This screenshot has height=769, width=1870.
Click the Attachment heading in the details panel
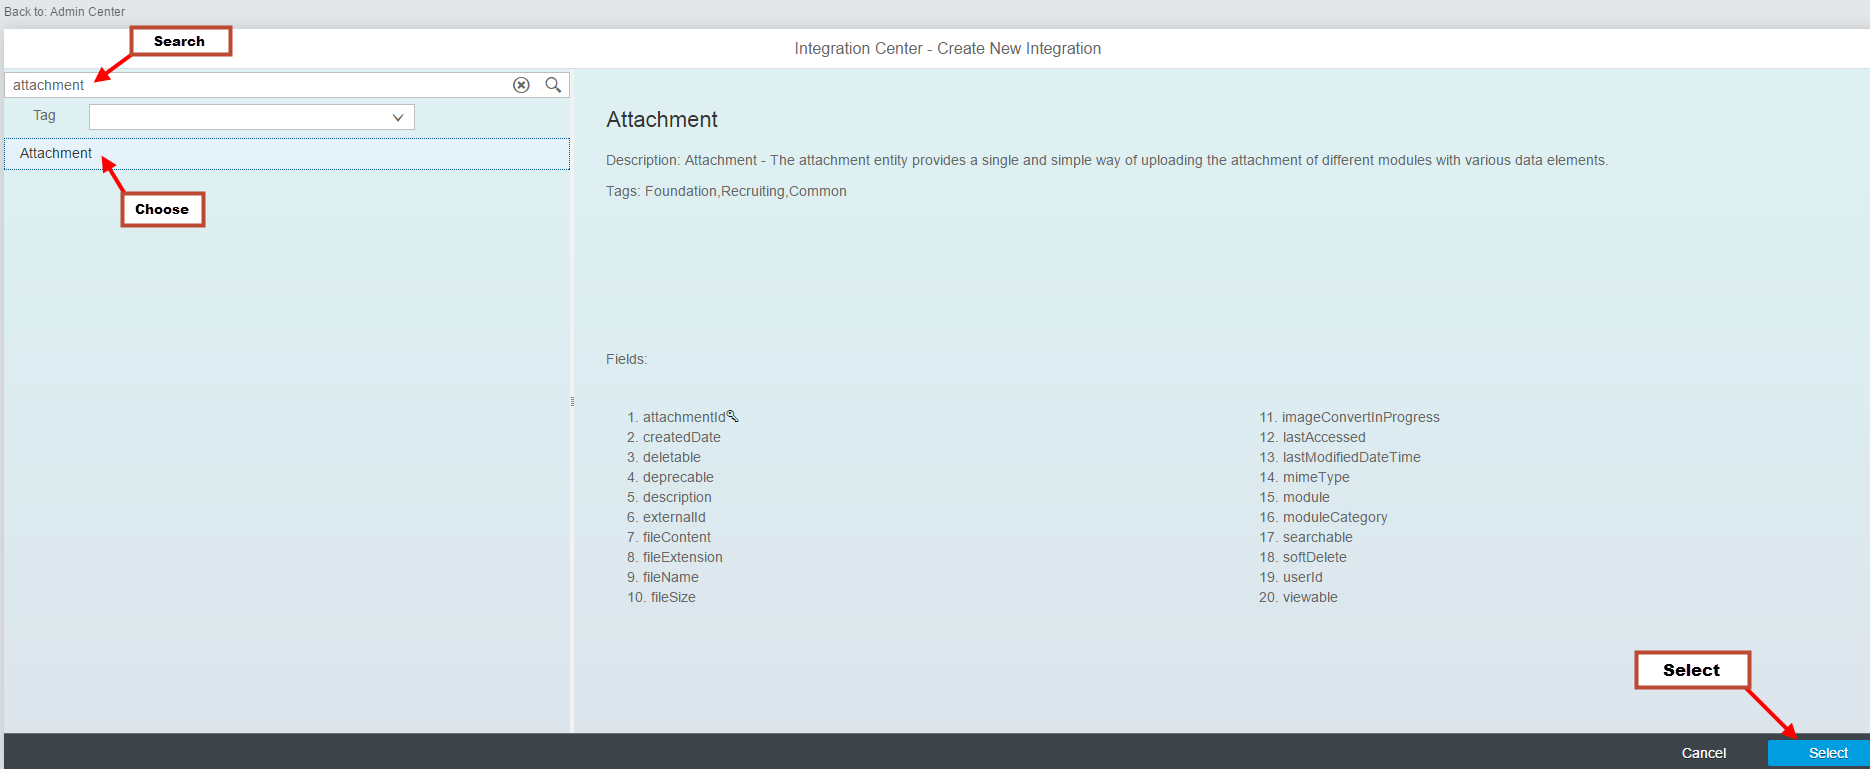coord(662,120)
